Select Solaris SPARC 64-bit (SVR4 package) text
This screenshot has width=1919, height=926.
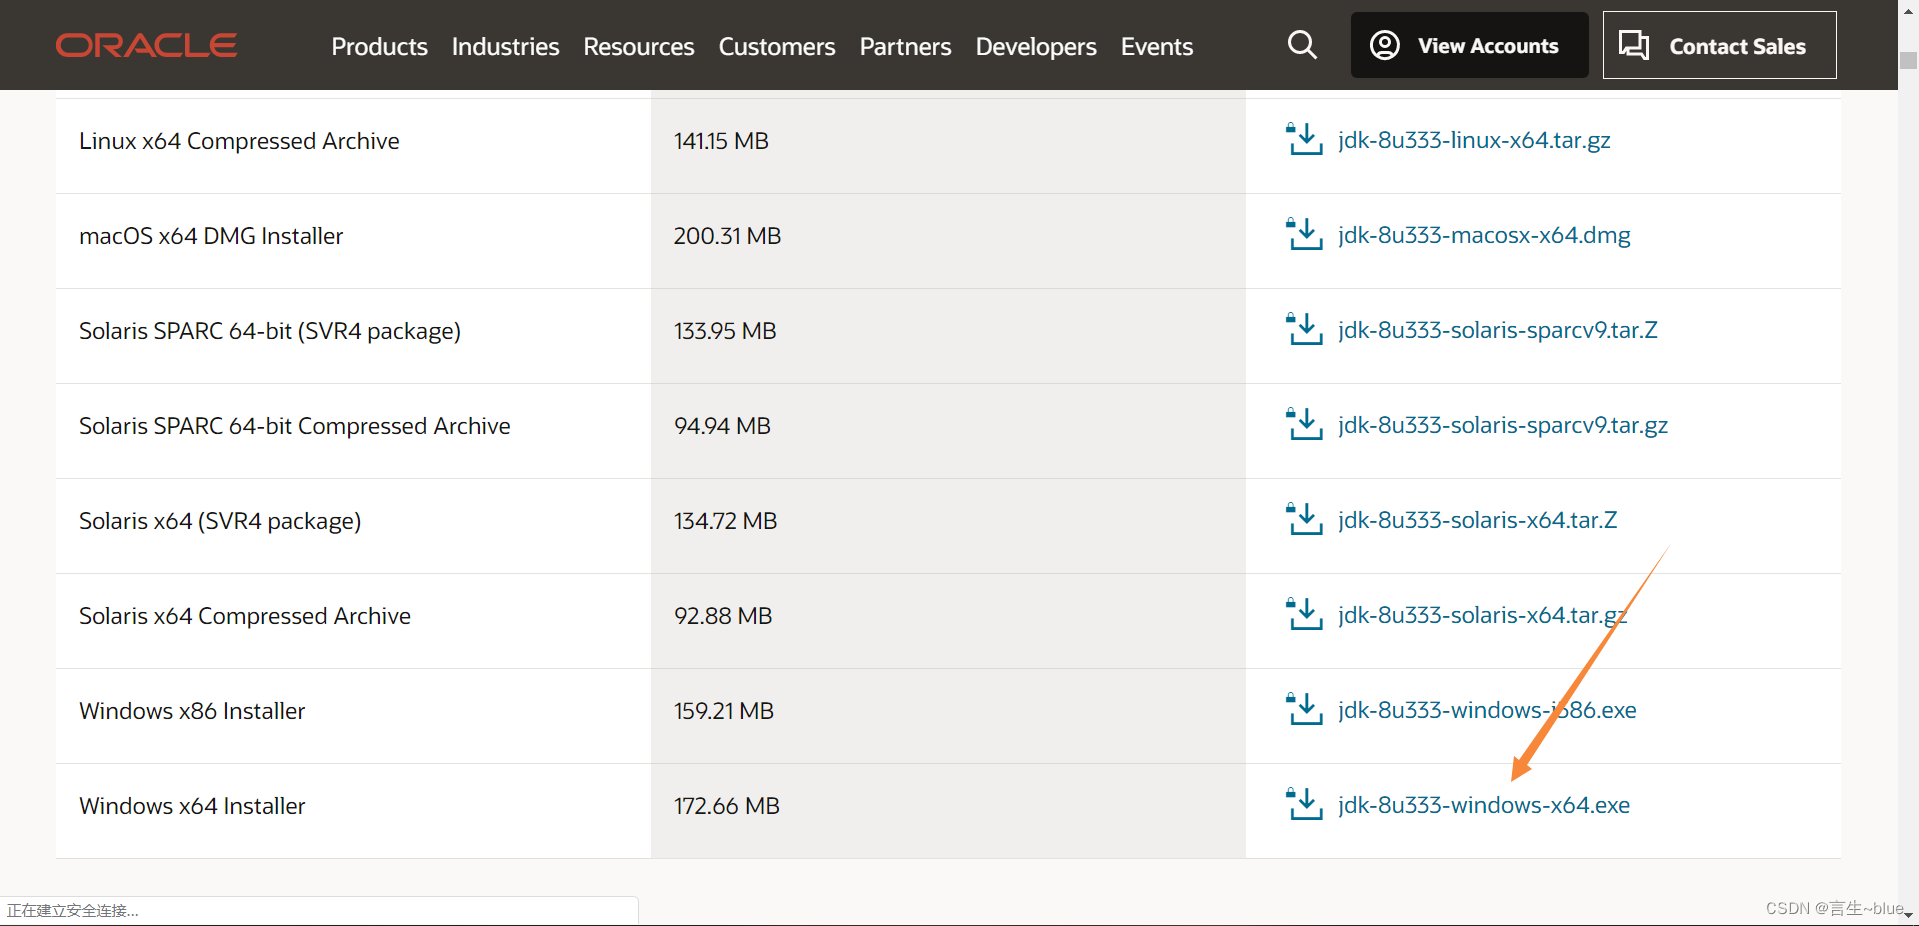(x=270, y=331)
